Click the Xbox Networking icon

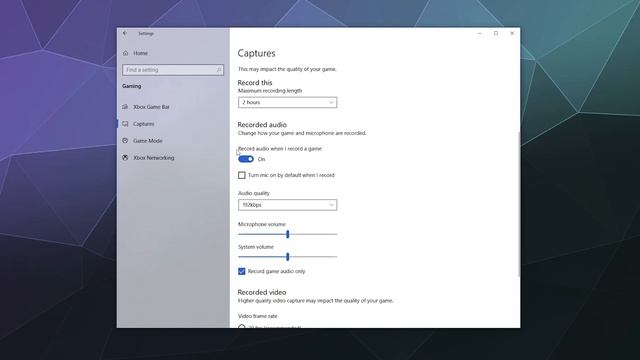(125, 158)
